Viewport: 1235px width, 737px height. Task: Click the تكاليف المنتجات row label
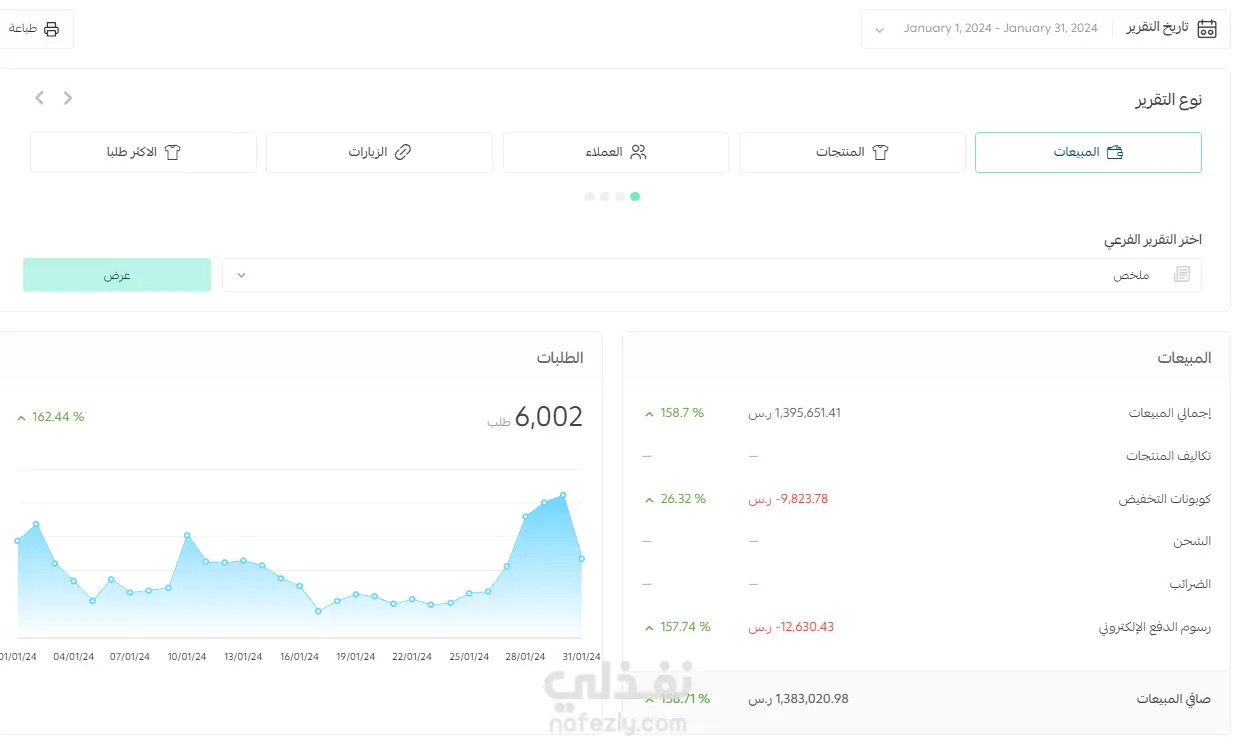point(1168,456)
